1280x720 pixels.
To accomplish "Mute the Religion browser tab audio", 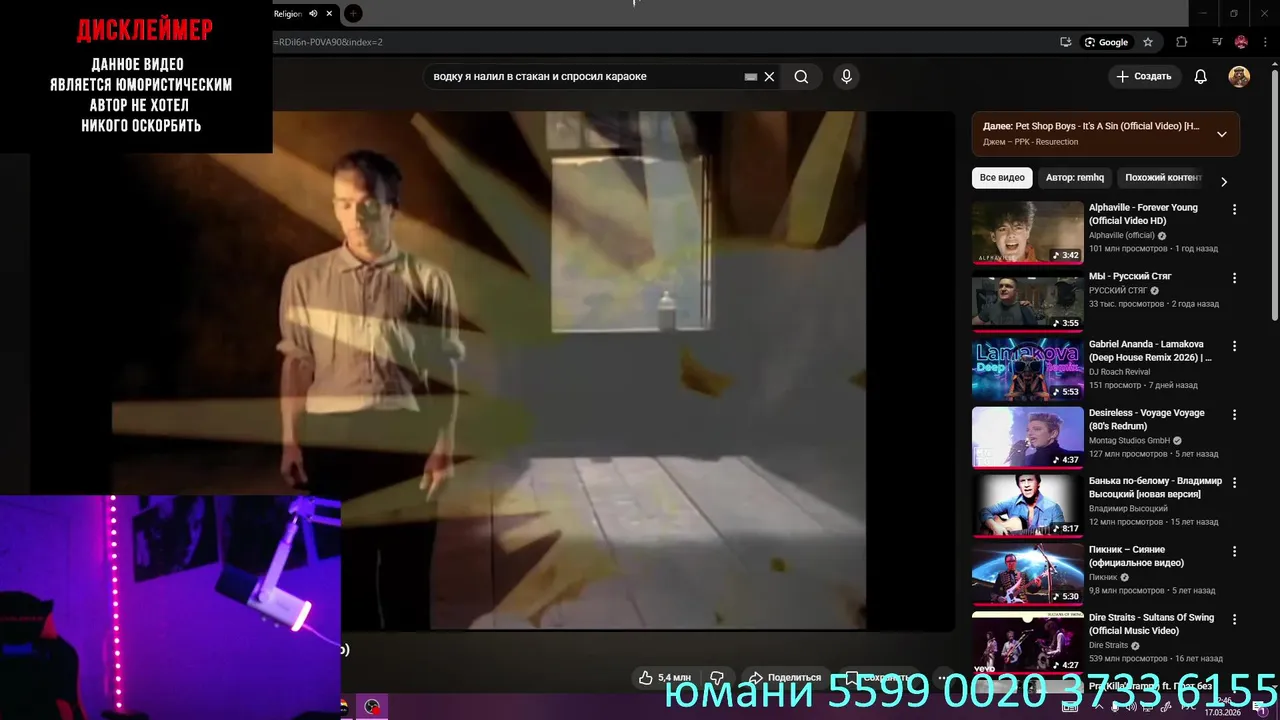I will [x=313, y=14].
